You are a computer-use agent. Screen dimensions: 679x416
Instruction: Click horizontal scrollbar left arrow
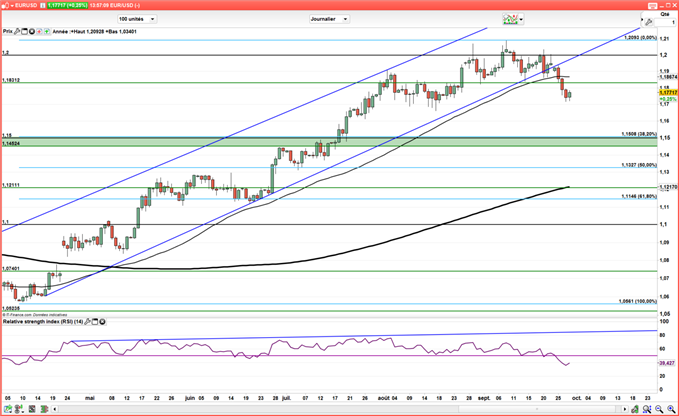(55, 409)
